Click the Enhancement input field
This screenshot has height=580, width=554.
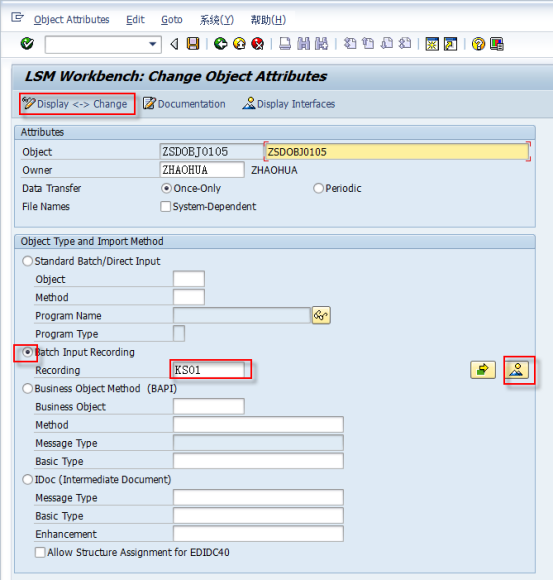pyautogui.click(x=258, y=533)
